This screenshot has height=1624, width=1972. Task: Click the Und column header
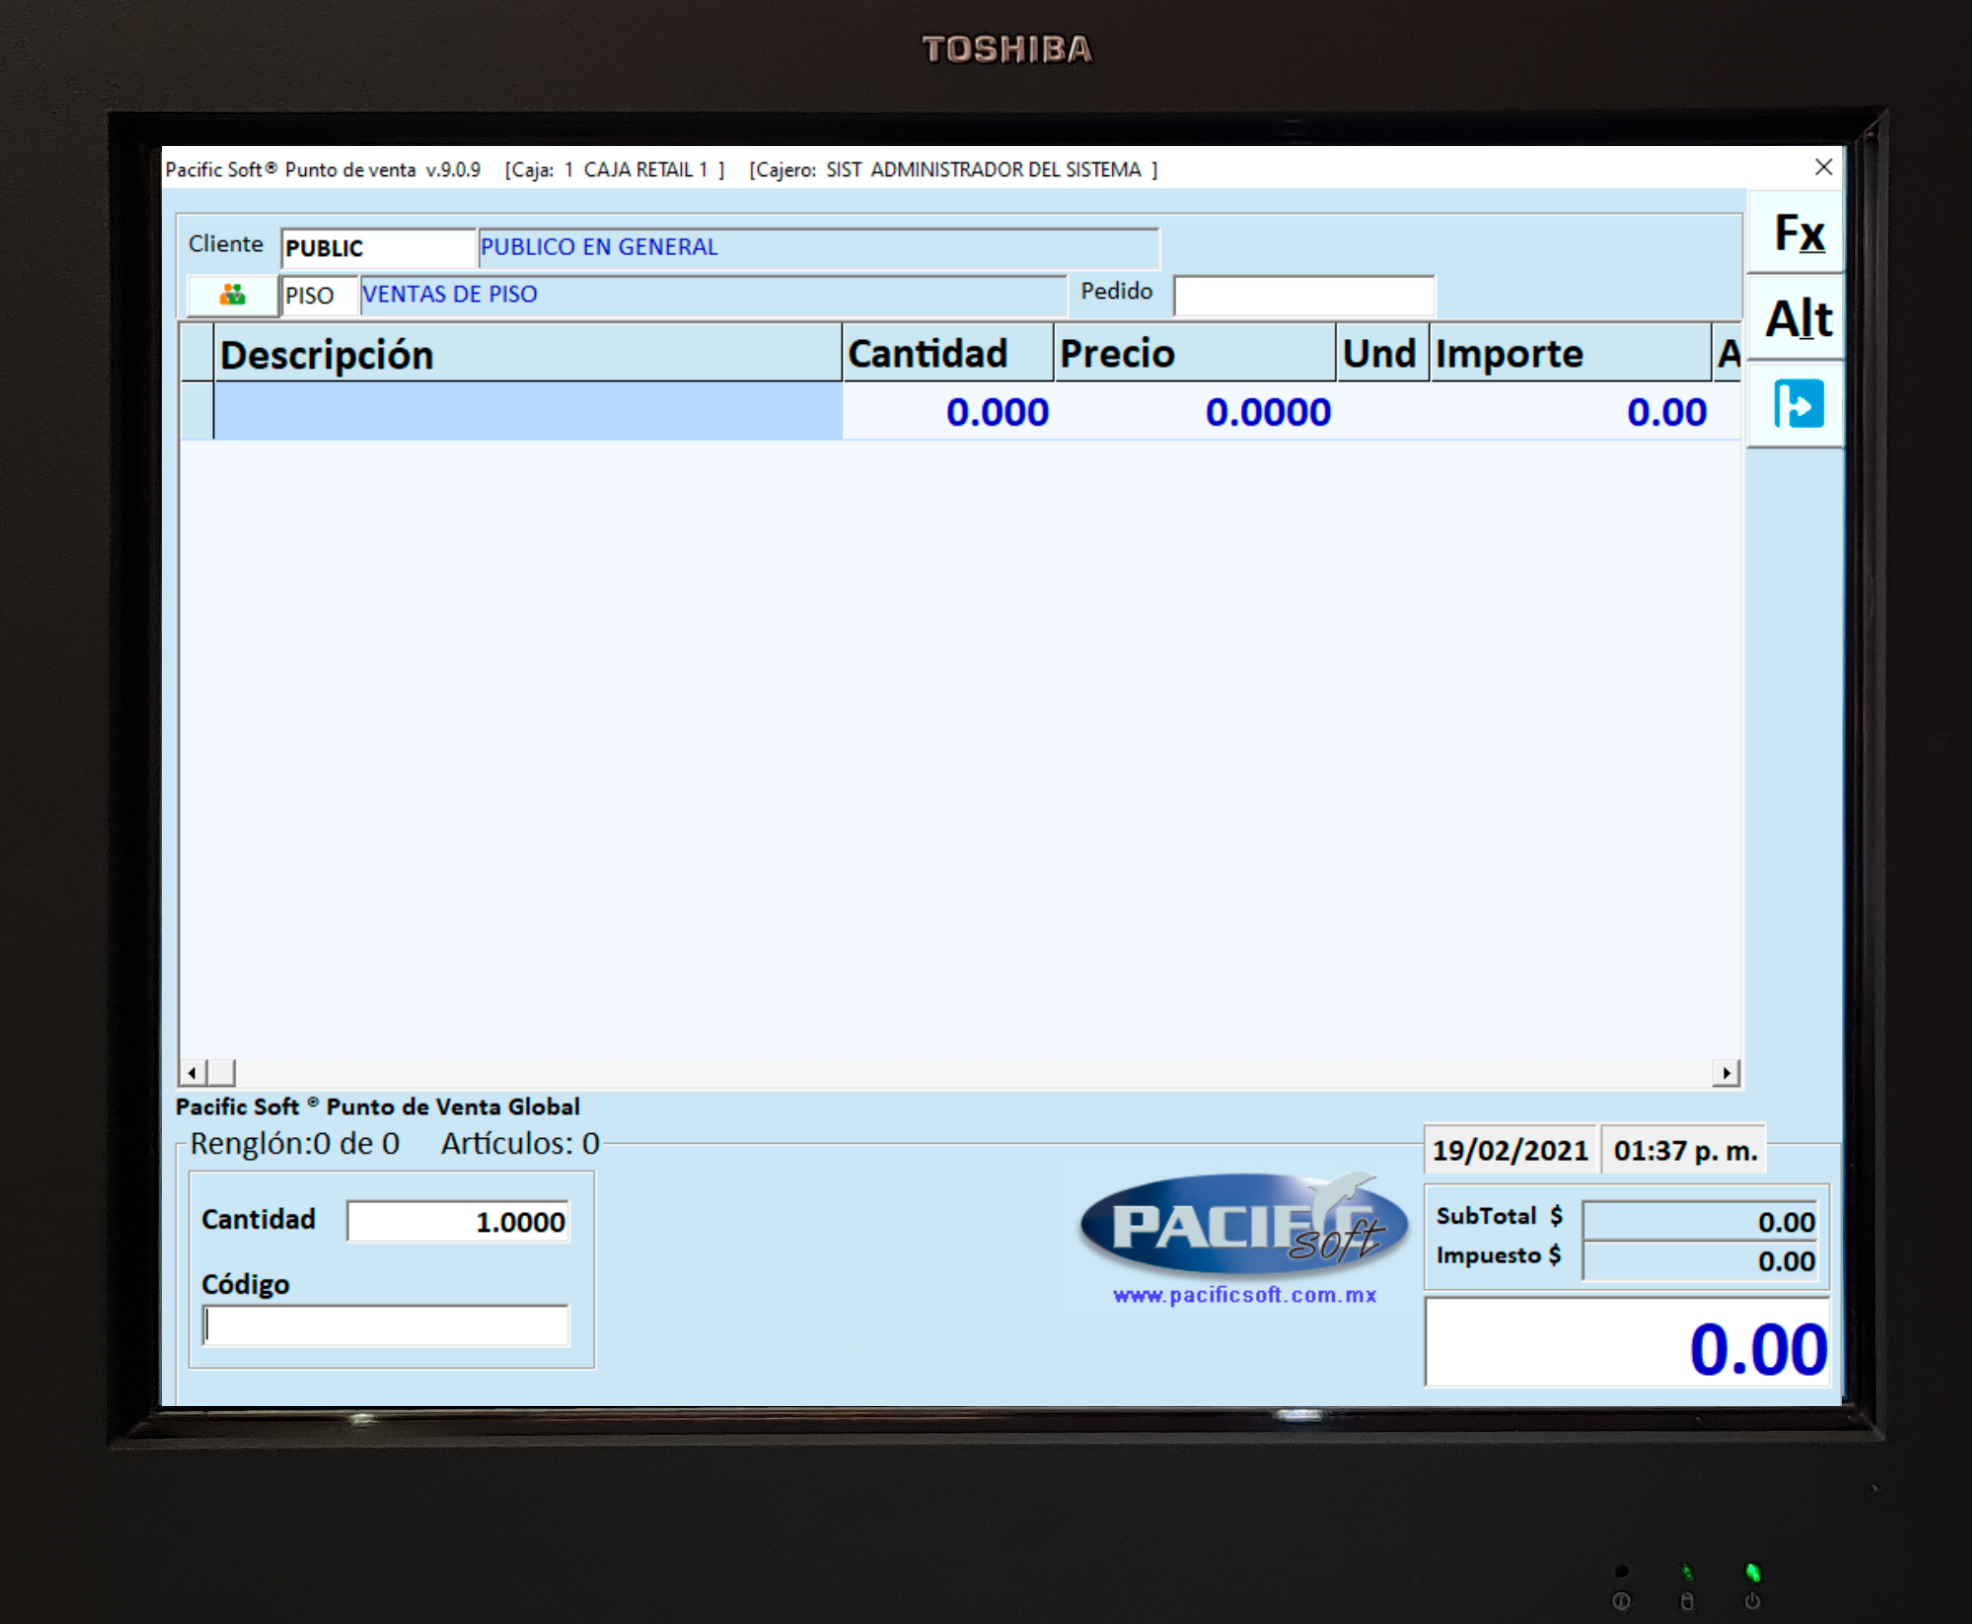pos(1380,354)
